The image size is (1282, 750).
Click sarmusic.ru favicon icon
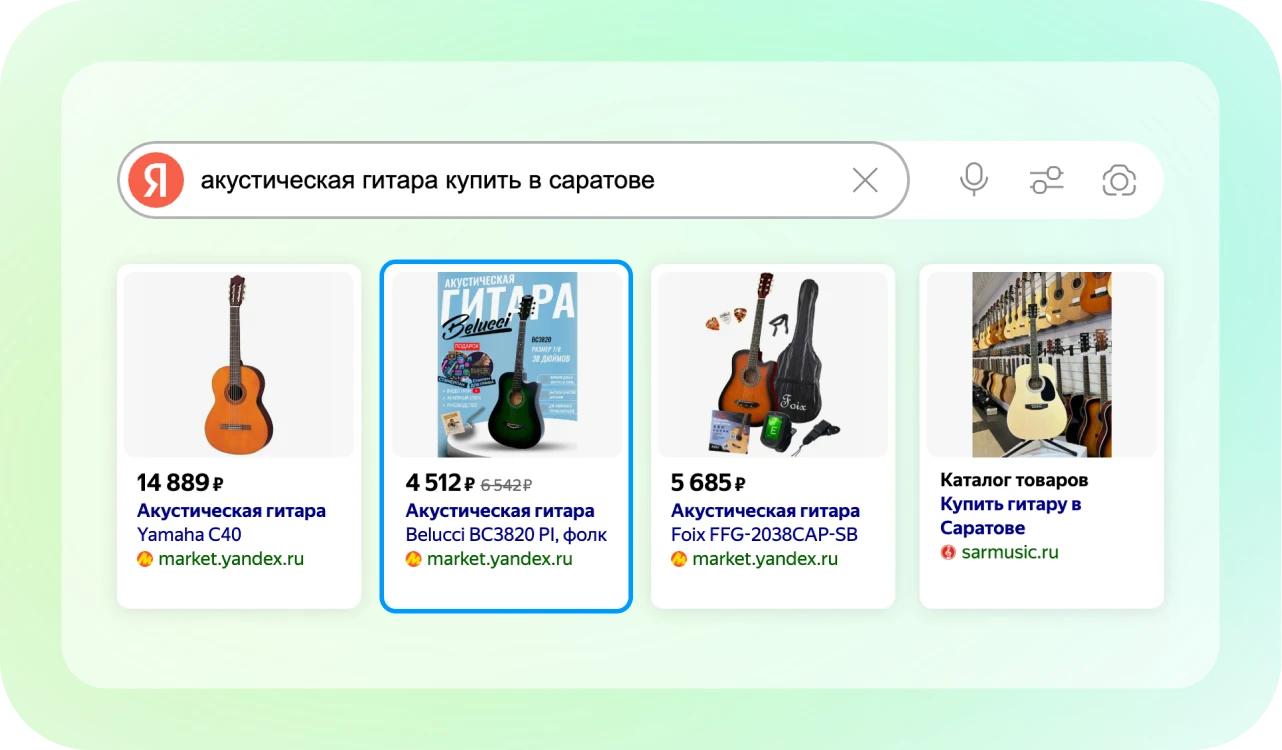pyautogui.click(x=948, y=552)
